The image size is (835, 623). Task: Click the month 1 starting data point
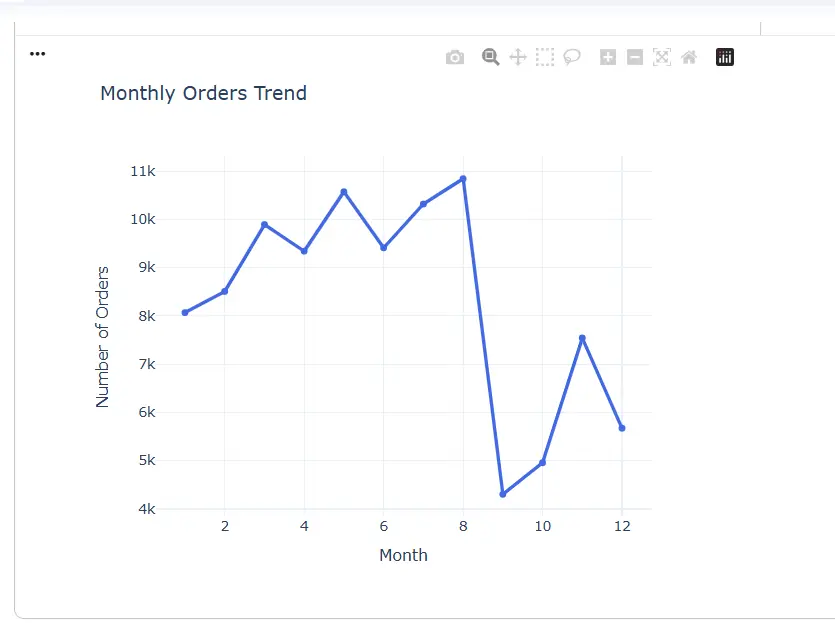point(185,313)
